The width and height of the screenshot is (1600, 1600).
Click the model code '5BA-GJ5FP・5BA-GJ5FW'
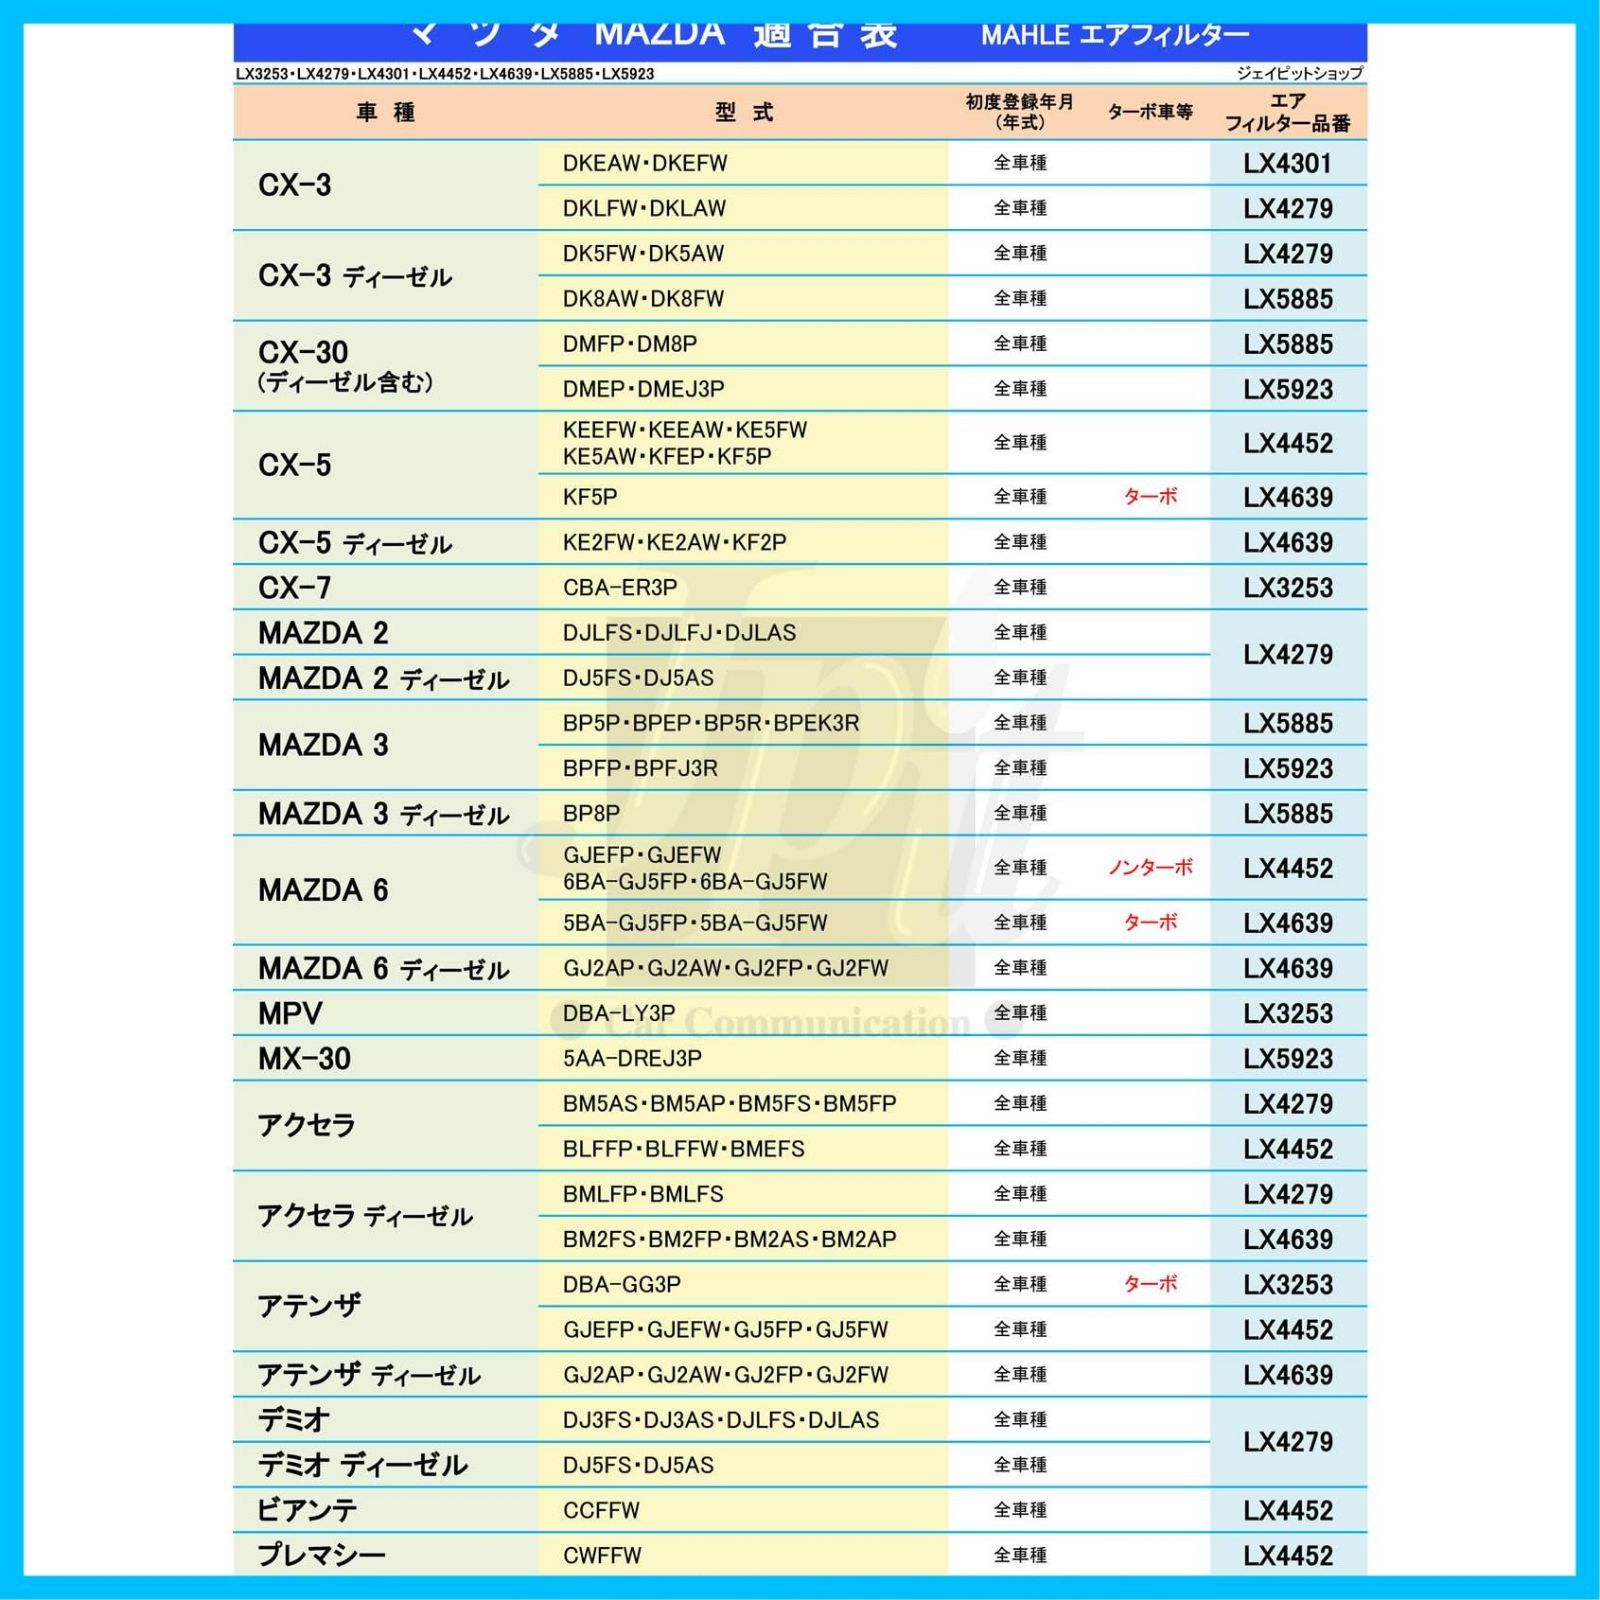click(695, 923)
